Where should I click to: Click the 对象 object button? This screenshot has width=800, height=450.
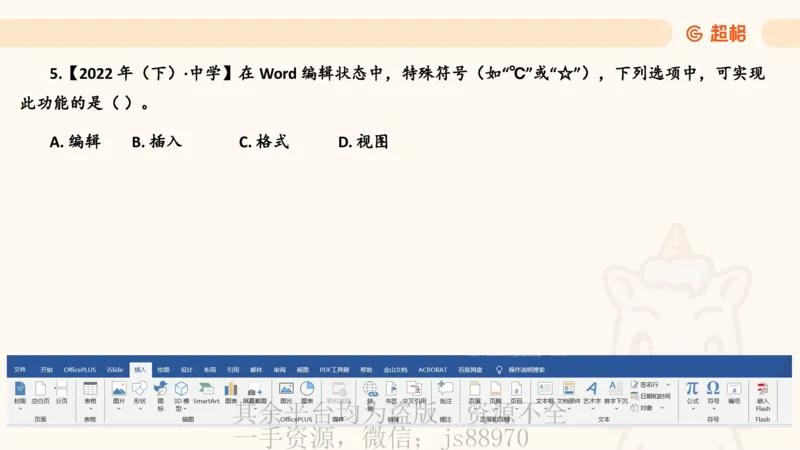click(x=642, y=408)
